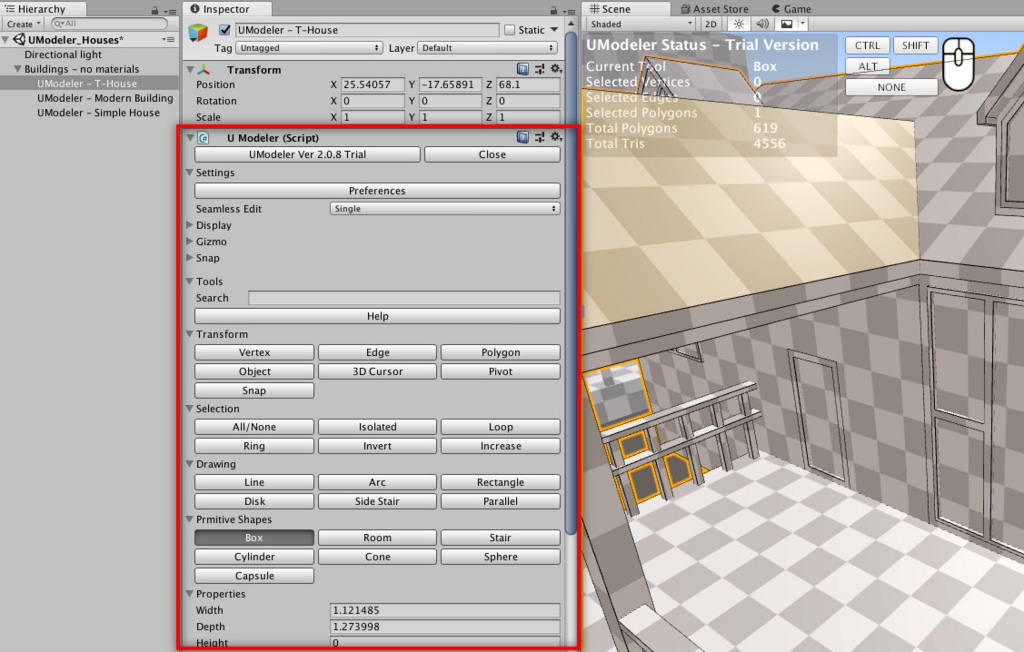The height and width of the screenshot is (652, 1024).
Task: Open the U Modeler script preset icon
Action: point(539,137)
